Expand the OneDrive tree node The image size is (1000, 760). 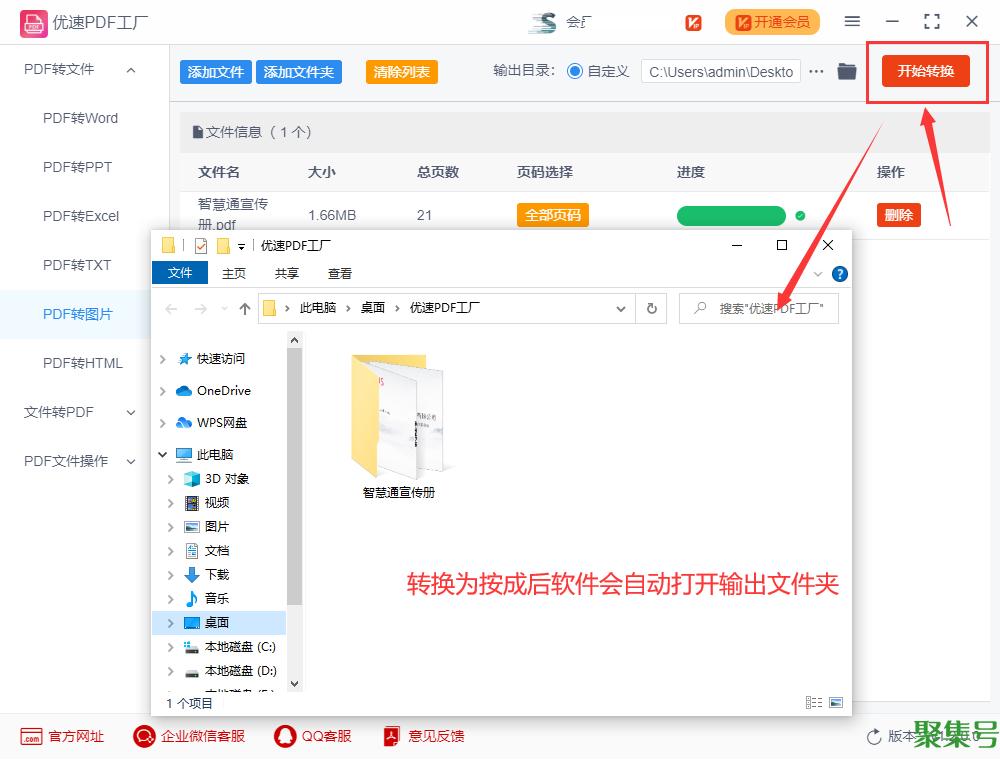pos(163,391)
